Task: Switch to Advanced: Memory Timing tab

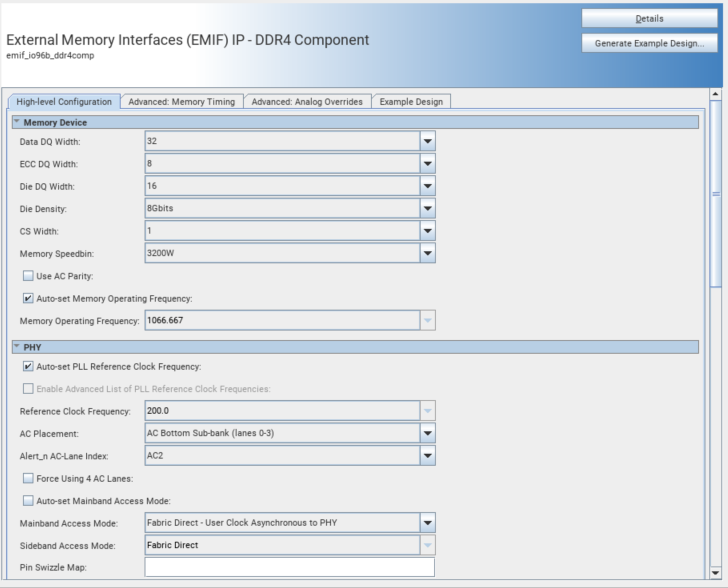Action: point(183,101)
